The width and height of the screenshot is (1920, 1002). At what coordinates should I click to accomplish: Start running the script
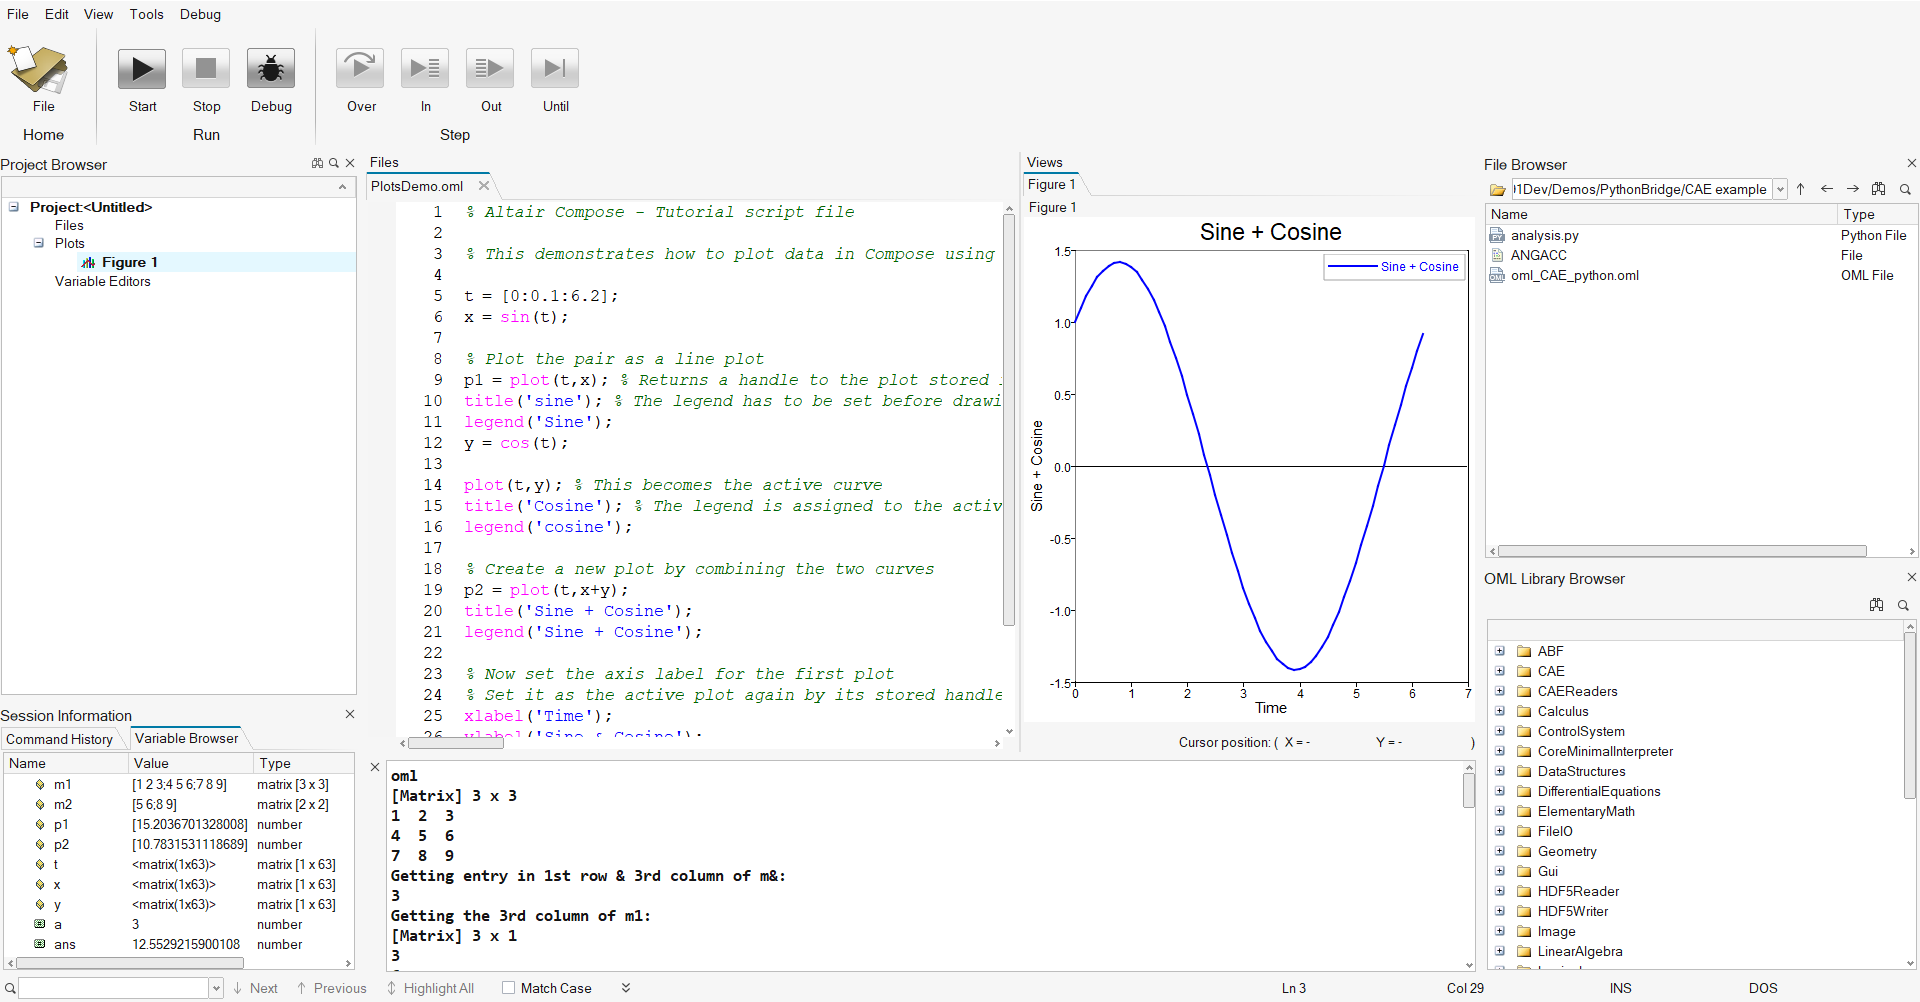[x=141, y=68]
